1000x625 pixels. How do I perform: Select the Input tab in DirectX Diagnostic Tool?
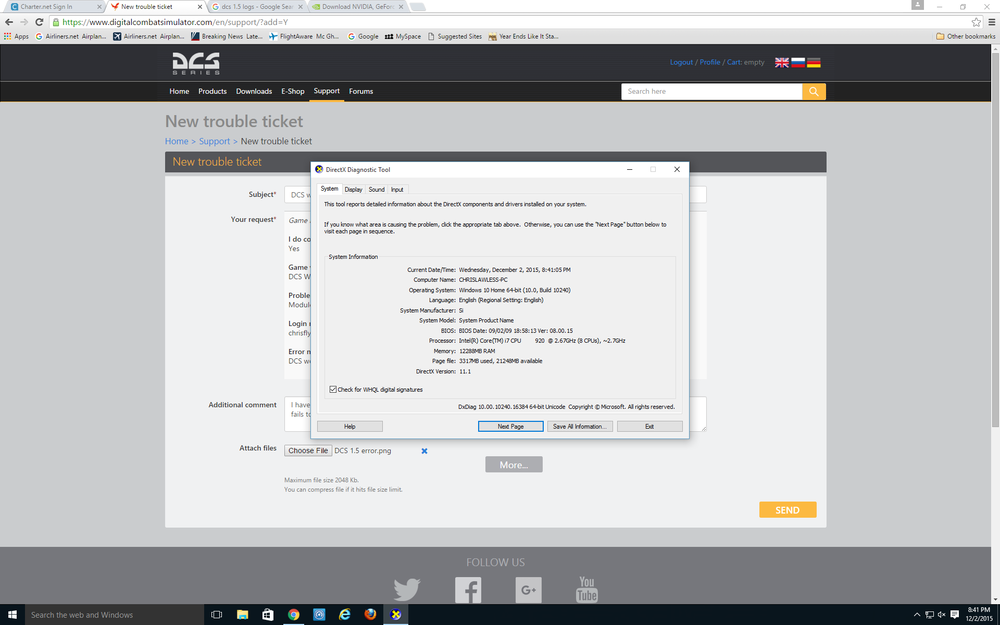click(x=397, y=189)
